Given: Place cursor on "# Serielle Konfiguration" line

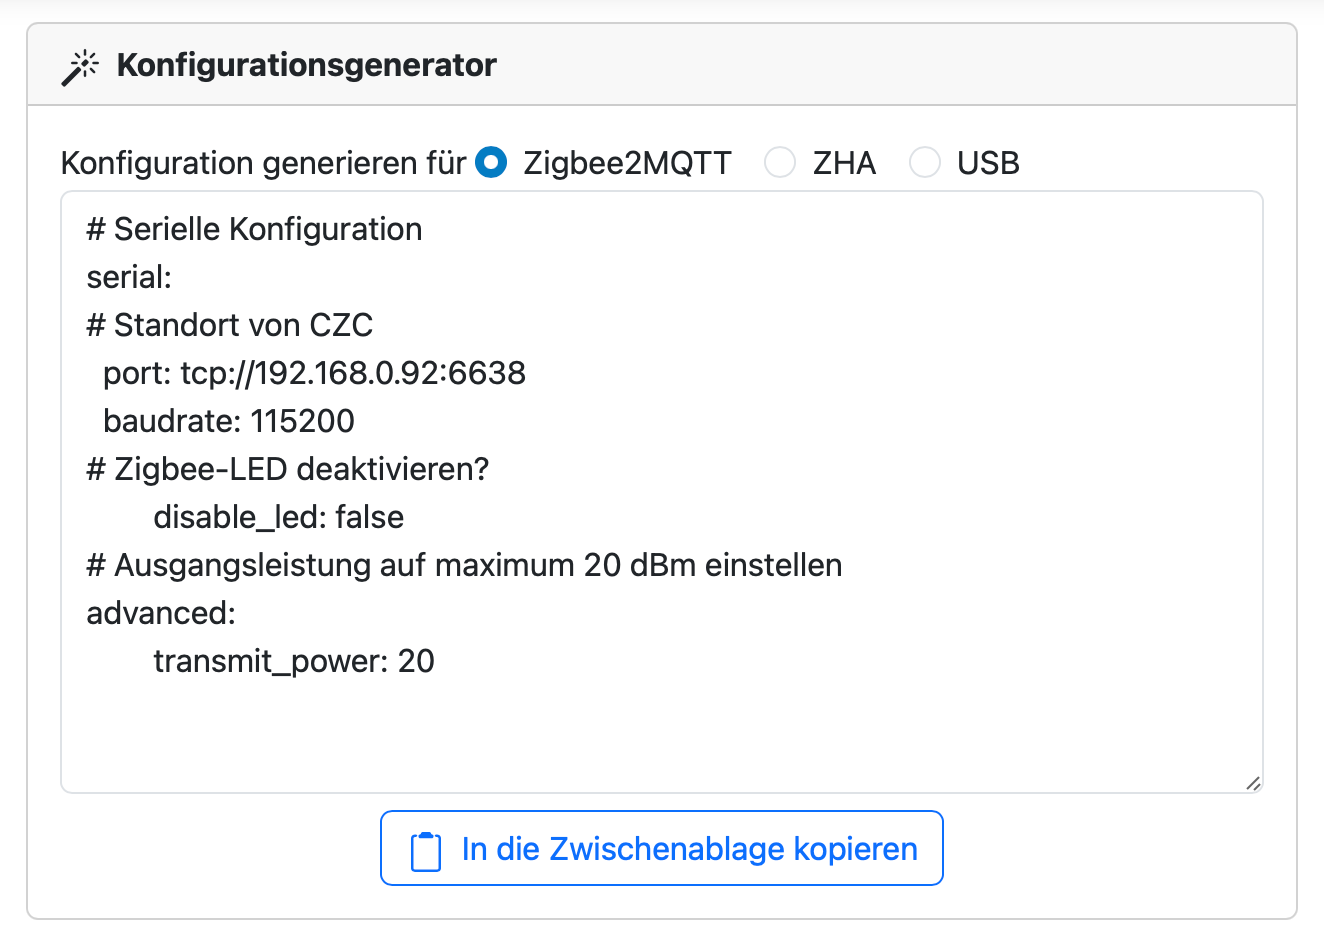Looking at the screenshot, I should pos(254,229).
